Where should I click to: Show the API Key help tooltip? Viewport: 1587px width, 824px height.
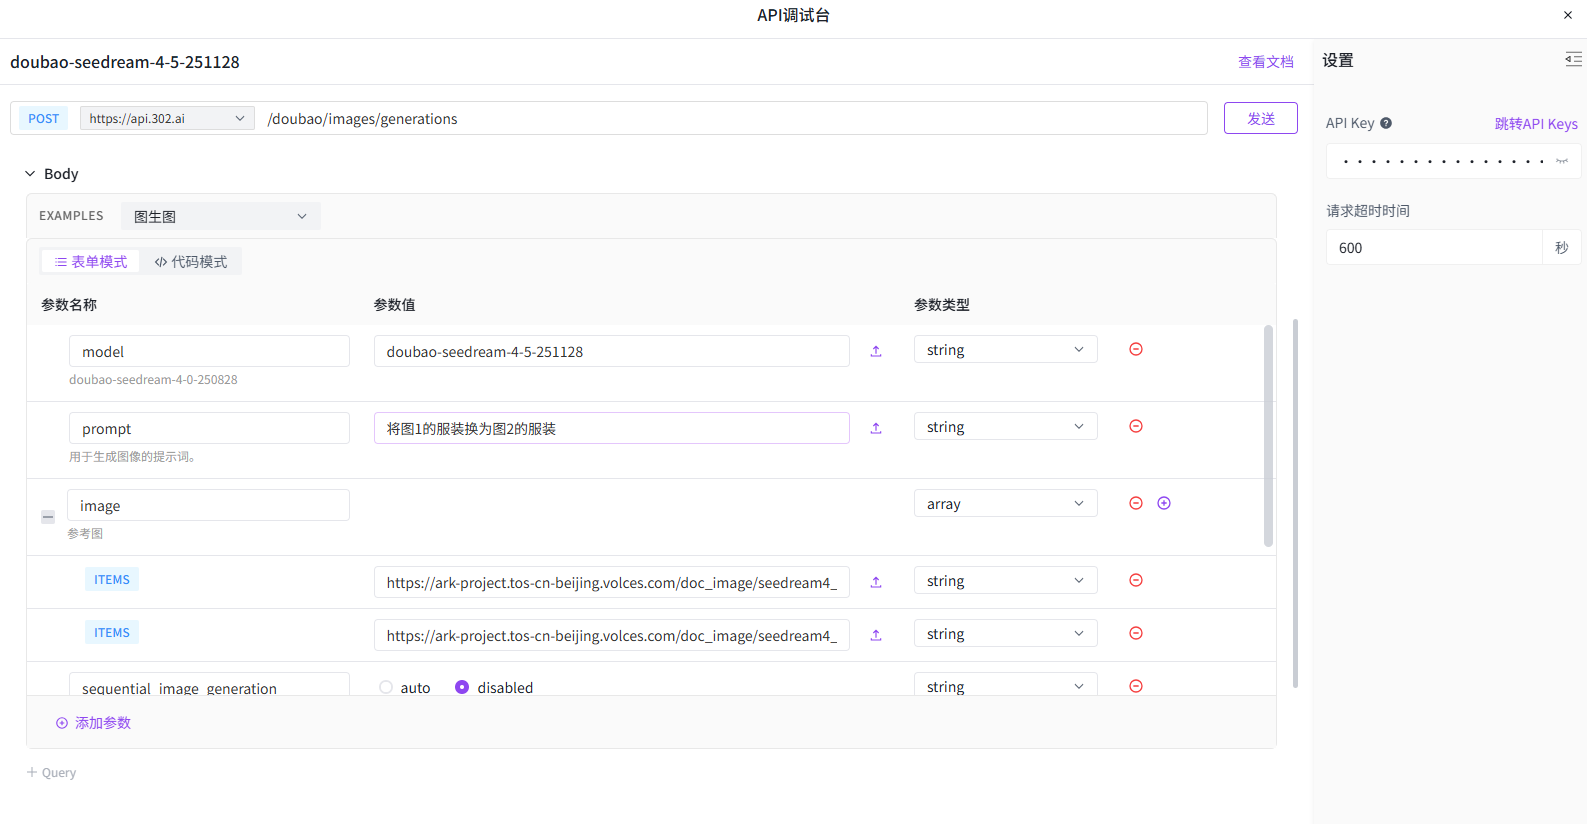[x=1386, y=123]
